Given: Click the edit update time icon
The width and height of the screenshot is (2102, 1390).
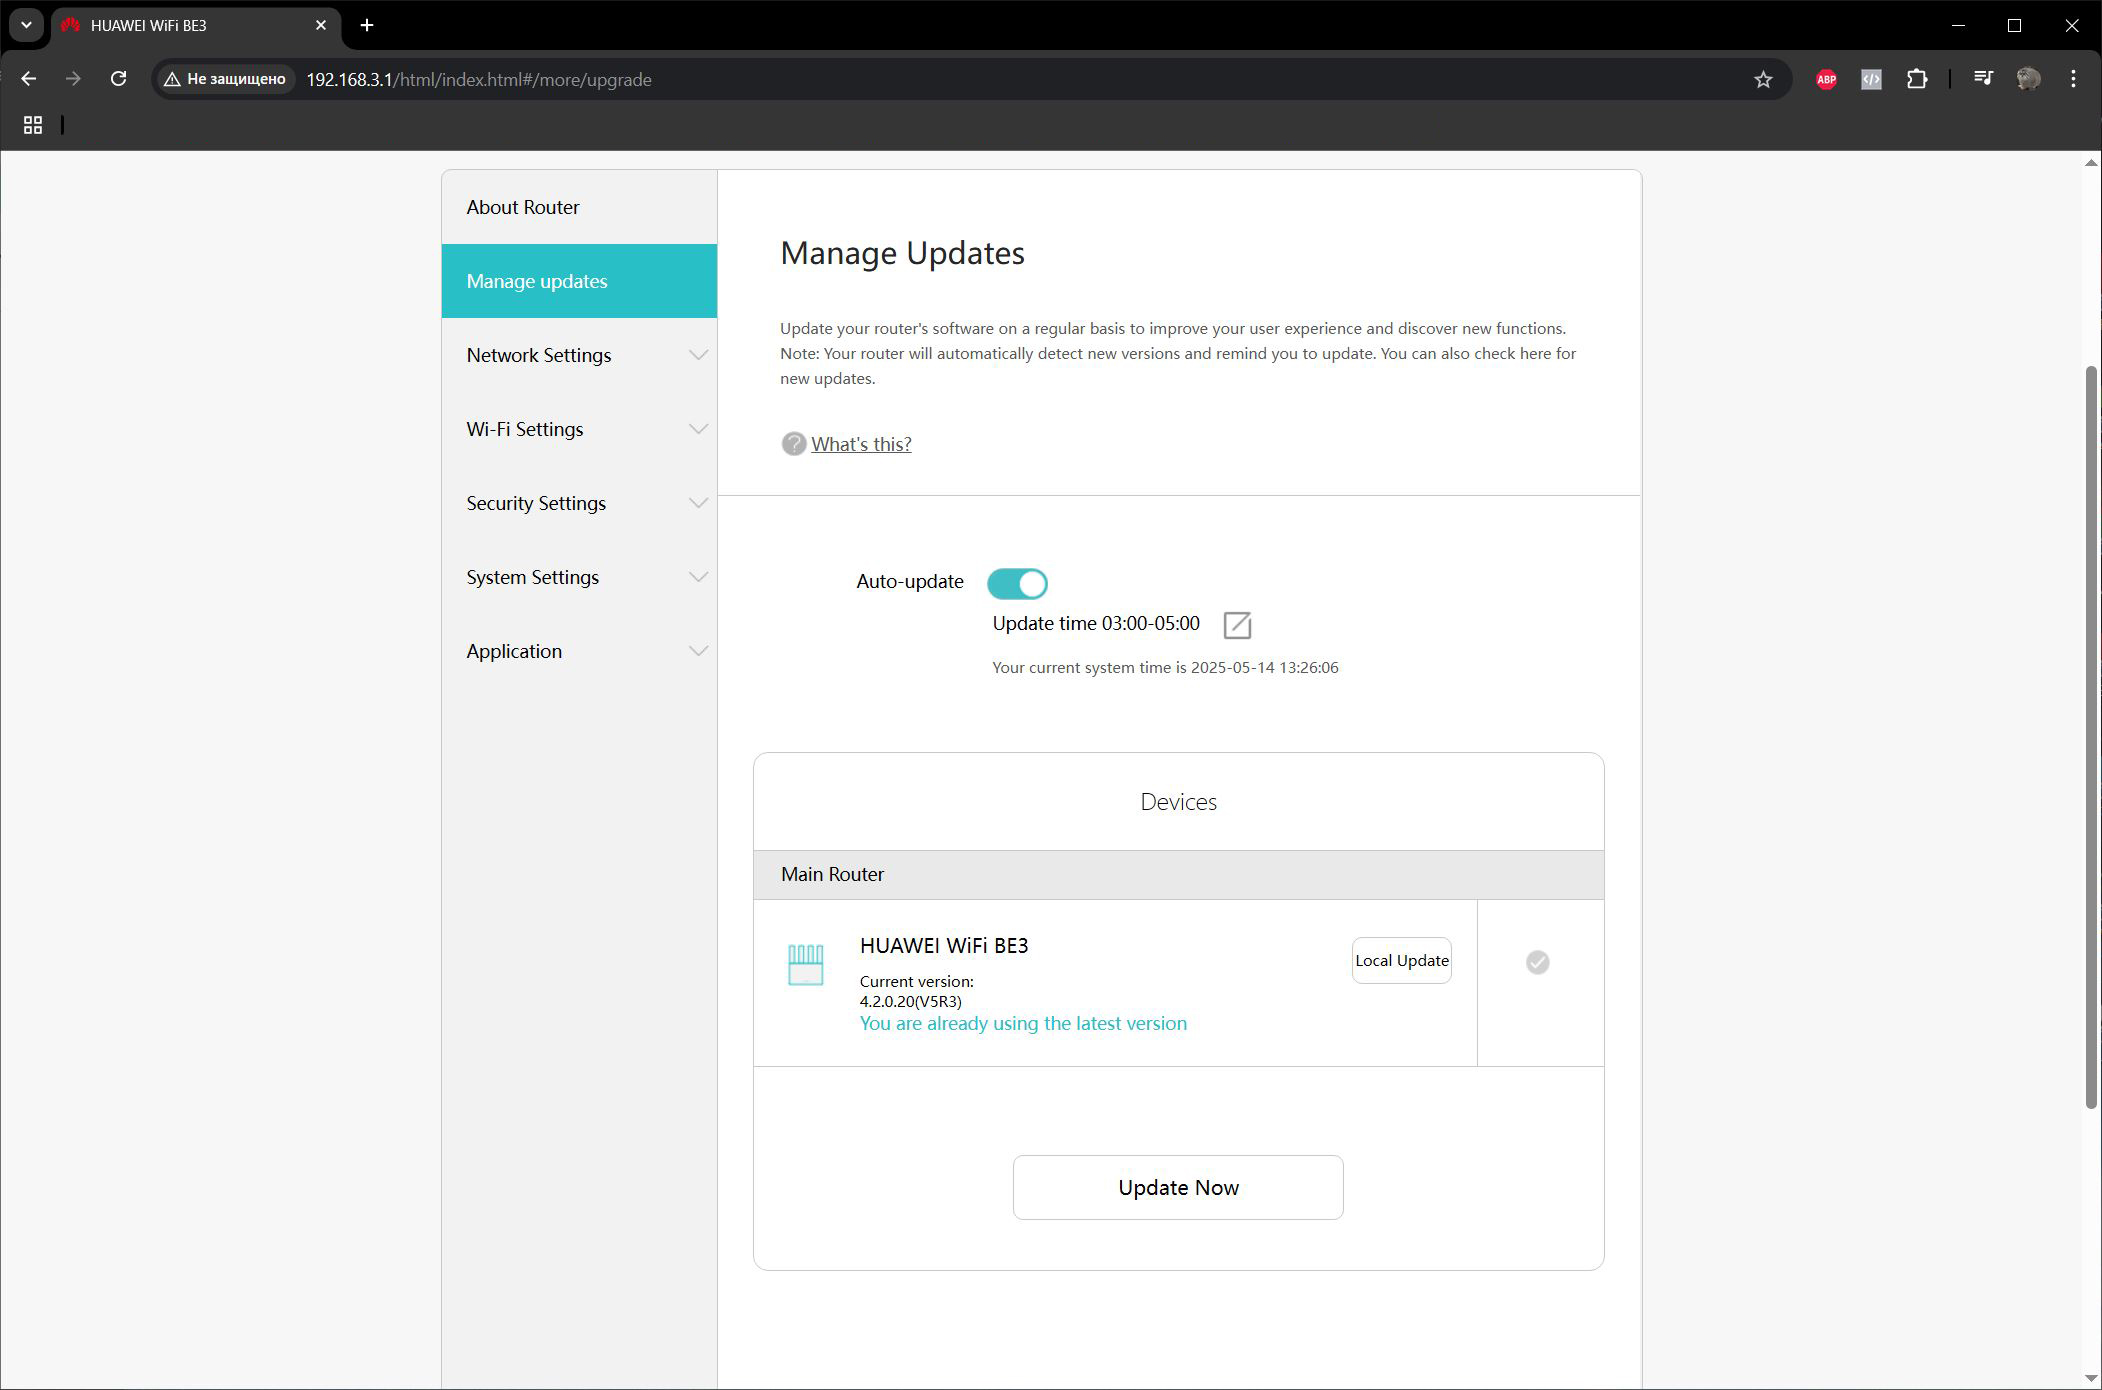Looking at the screenshot, I should tap(1237, 625).
